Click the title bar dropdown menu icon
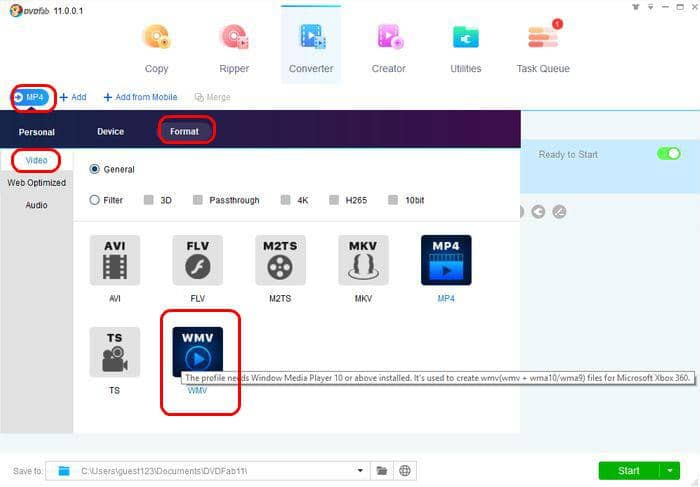700x487 pixels. 650,7
